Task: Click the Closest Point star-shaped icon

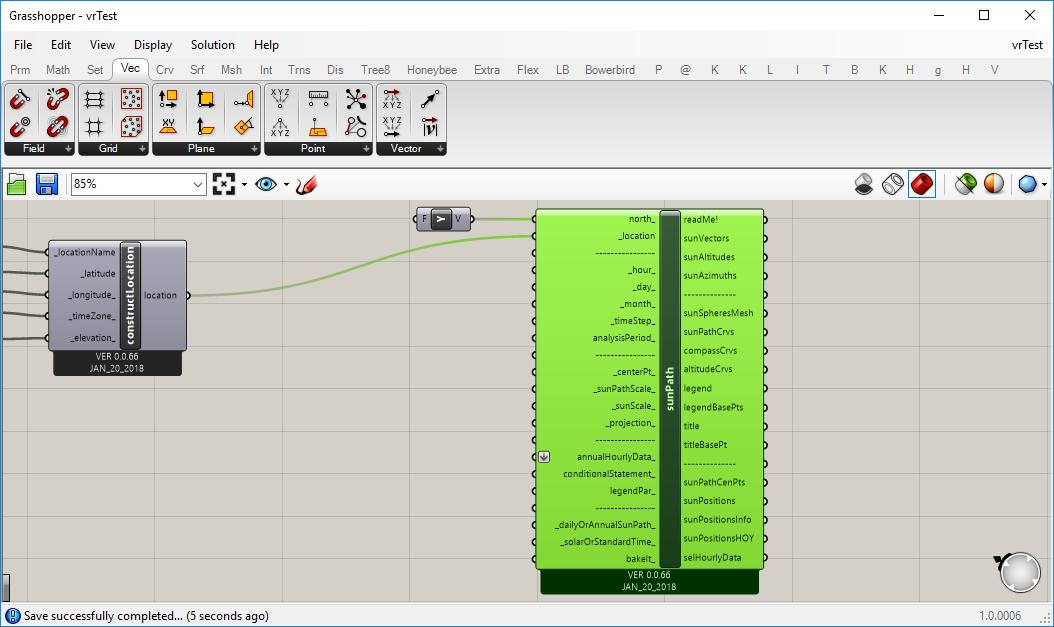Action: tap(356, 99)
